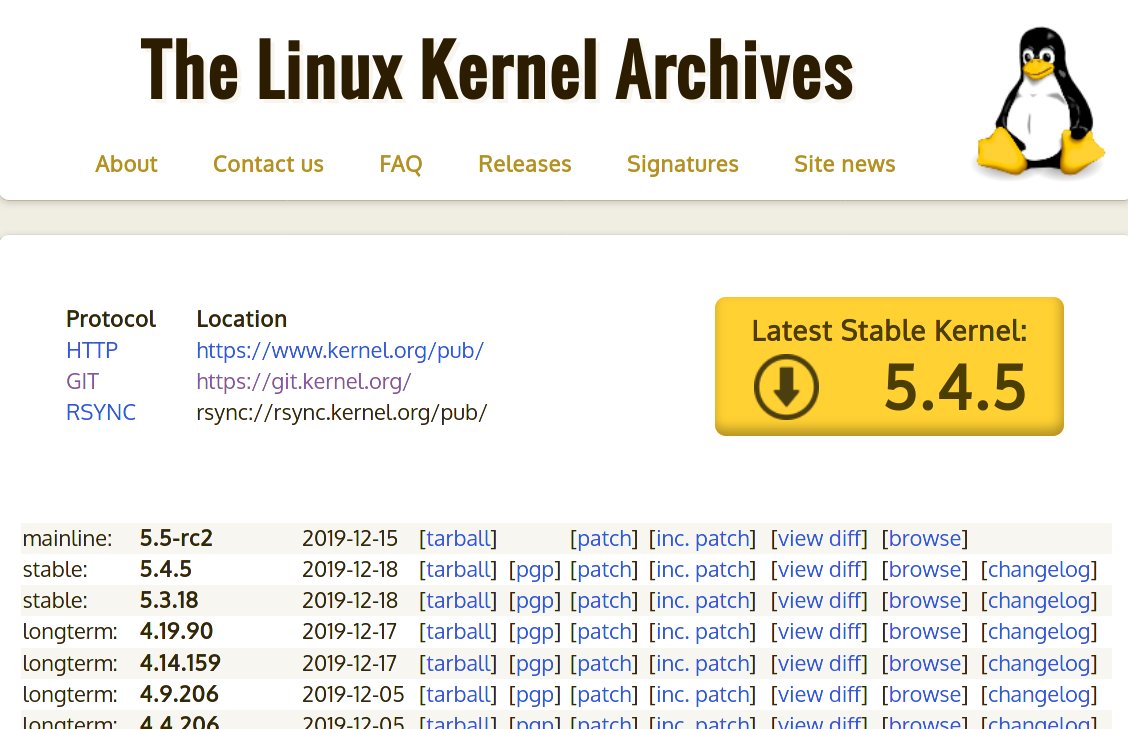Screen dimensions: 1128x729
Task: Open https://git.kernel.org/ link
Action: (x=304, y=381)
